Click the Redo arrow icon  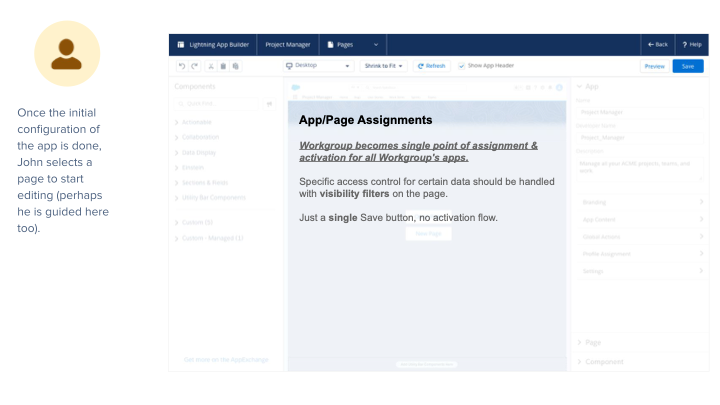click(x=195, y=66)
